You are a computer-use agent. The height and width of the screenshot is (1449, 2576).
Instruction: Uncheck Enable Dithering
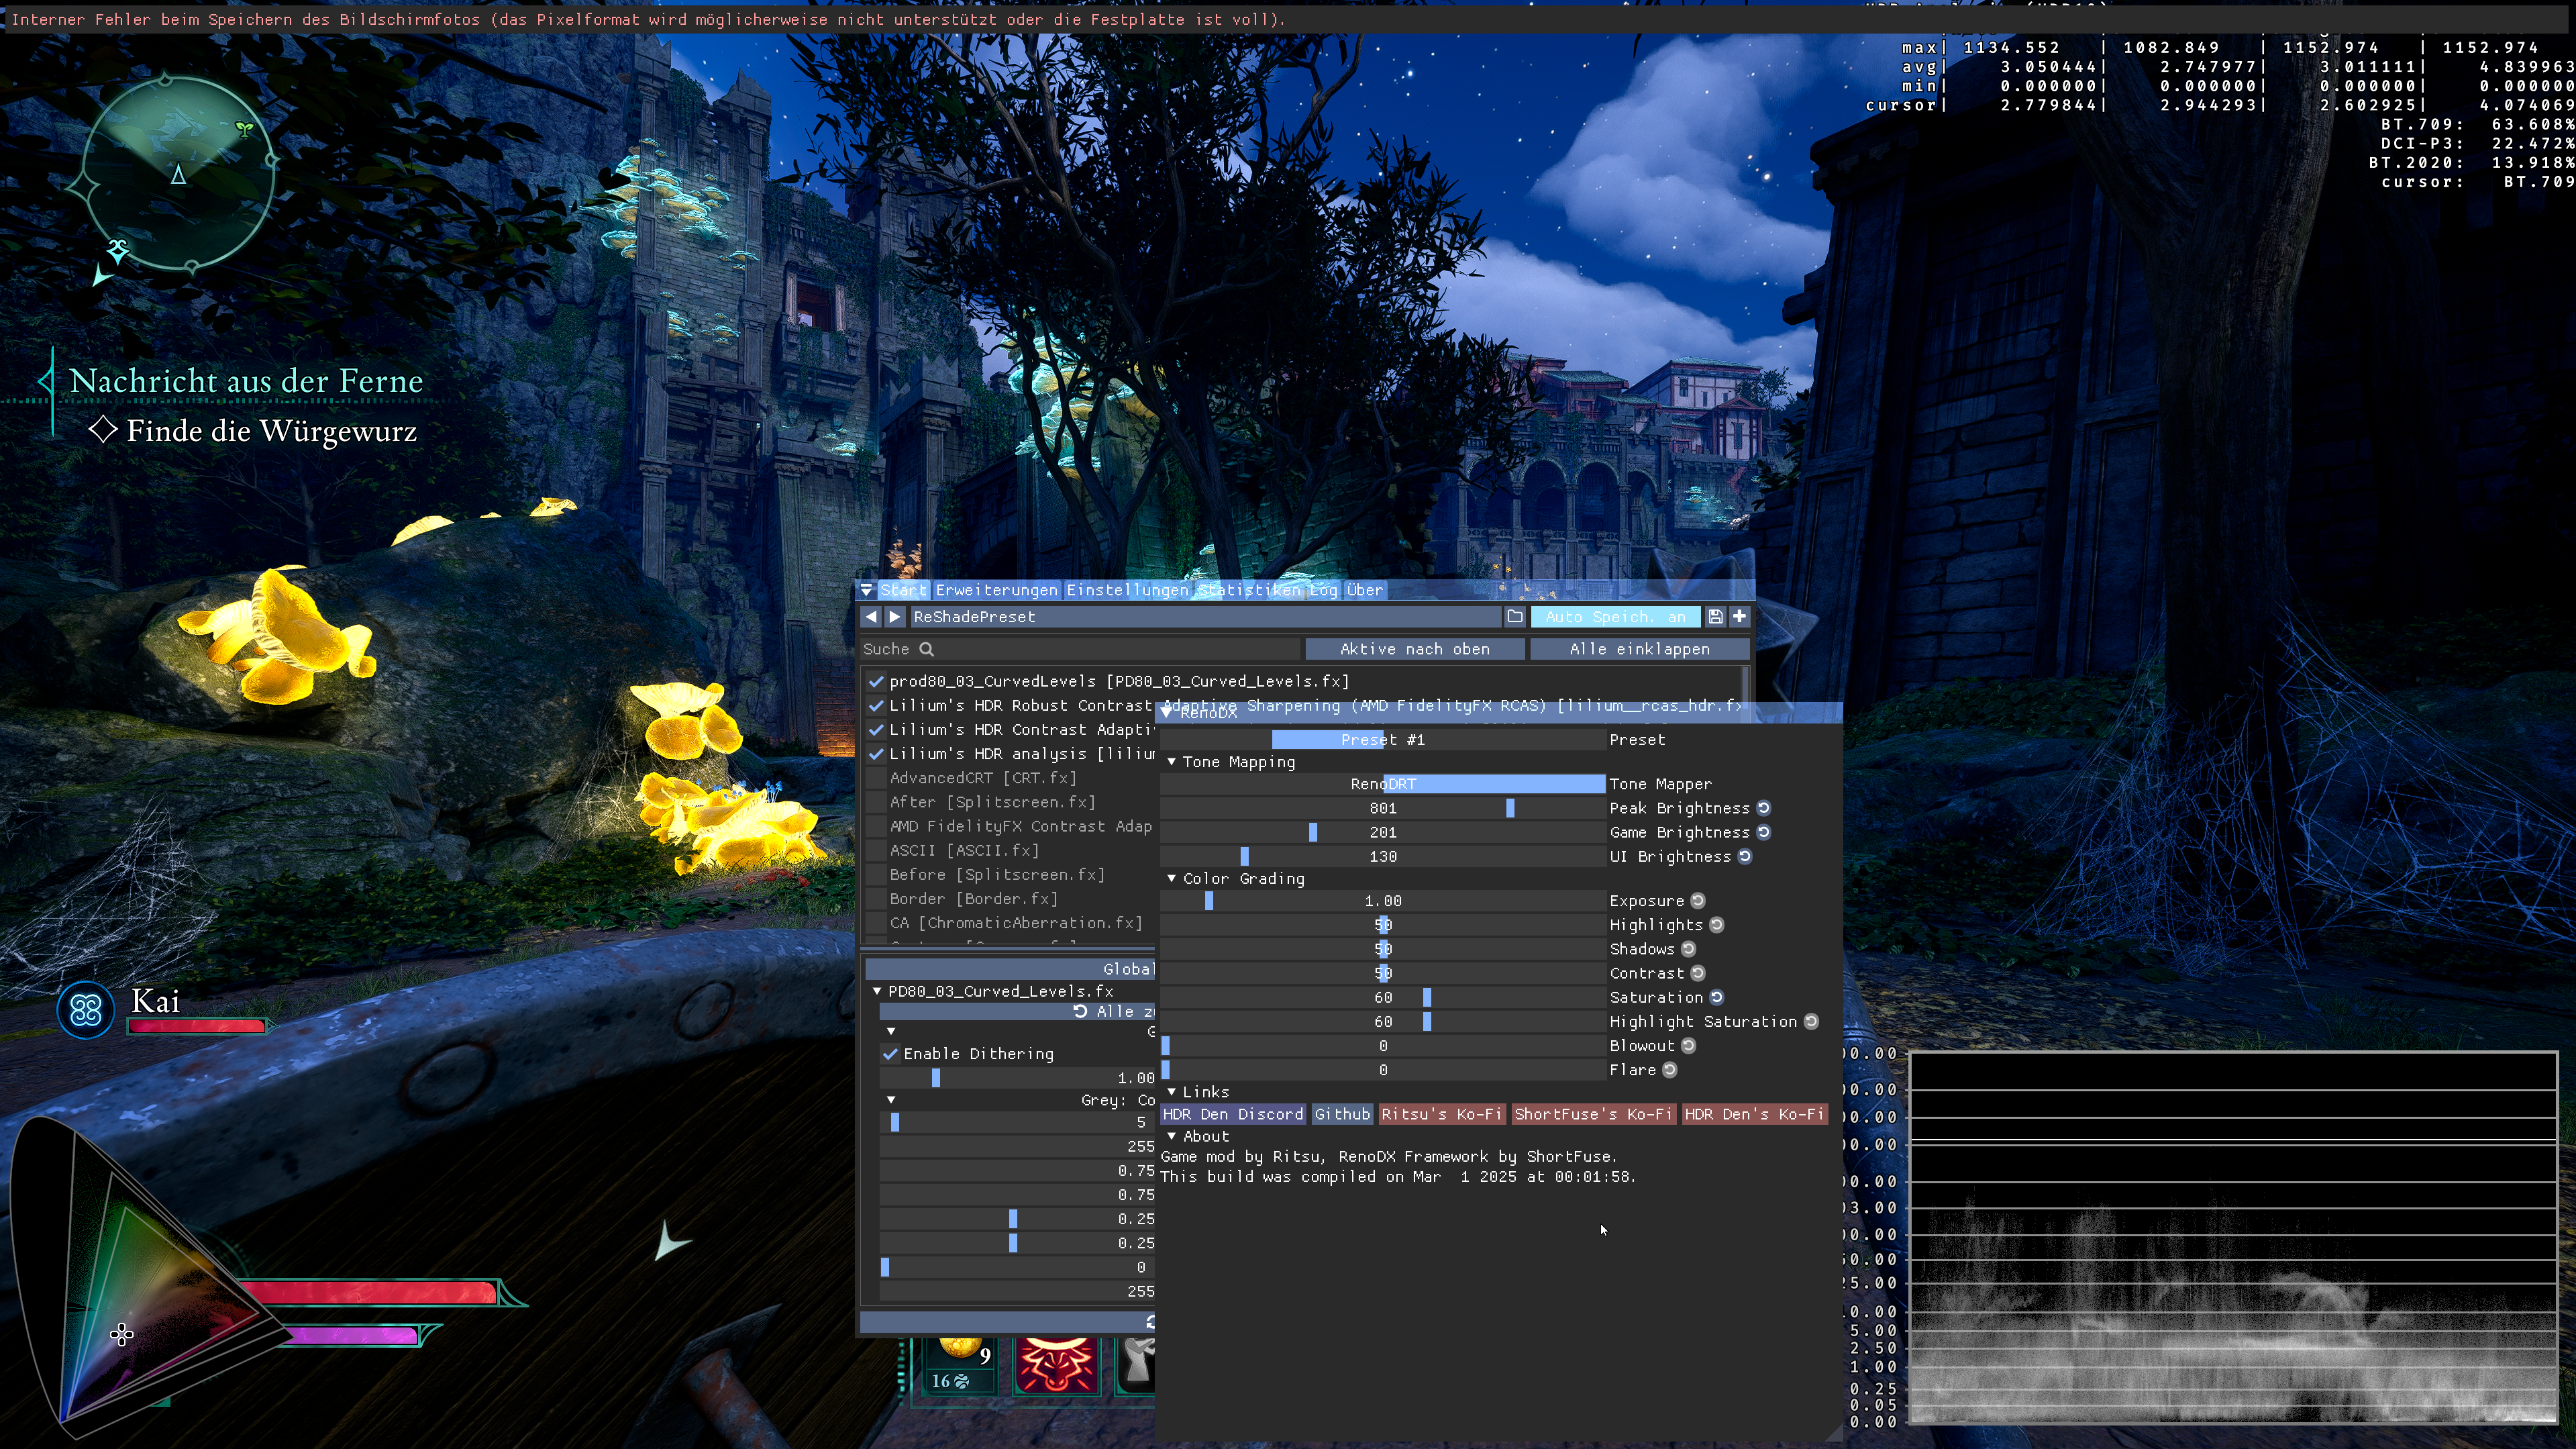[890, 1054]
